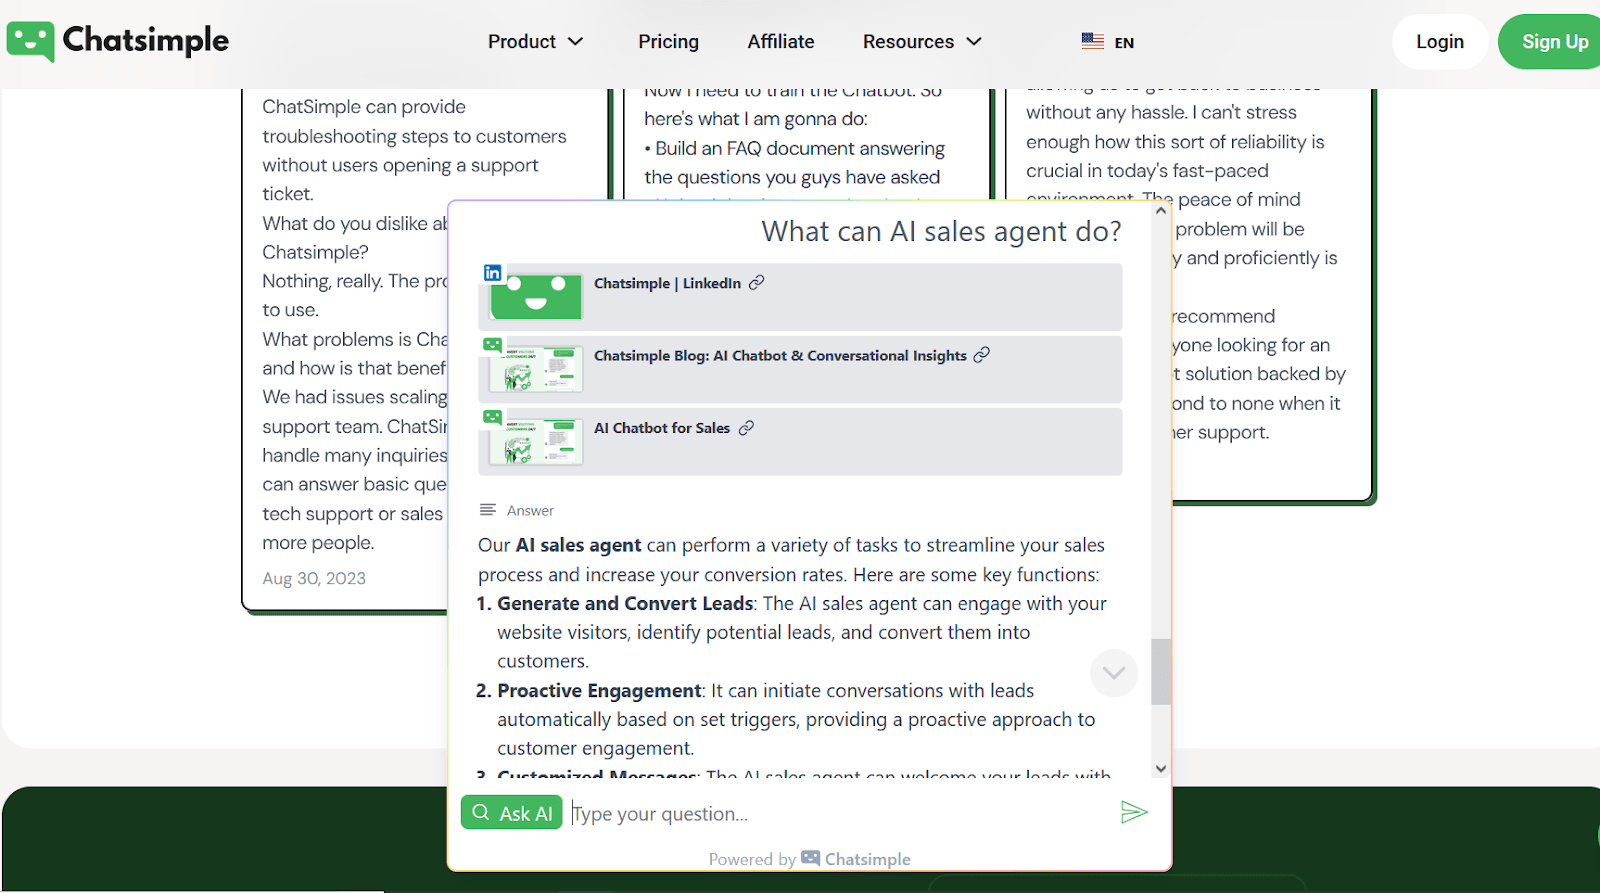Expand the Resources dropdown menu
1600x893 pixels.
(922, 42)
